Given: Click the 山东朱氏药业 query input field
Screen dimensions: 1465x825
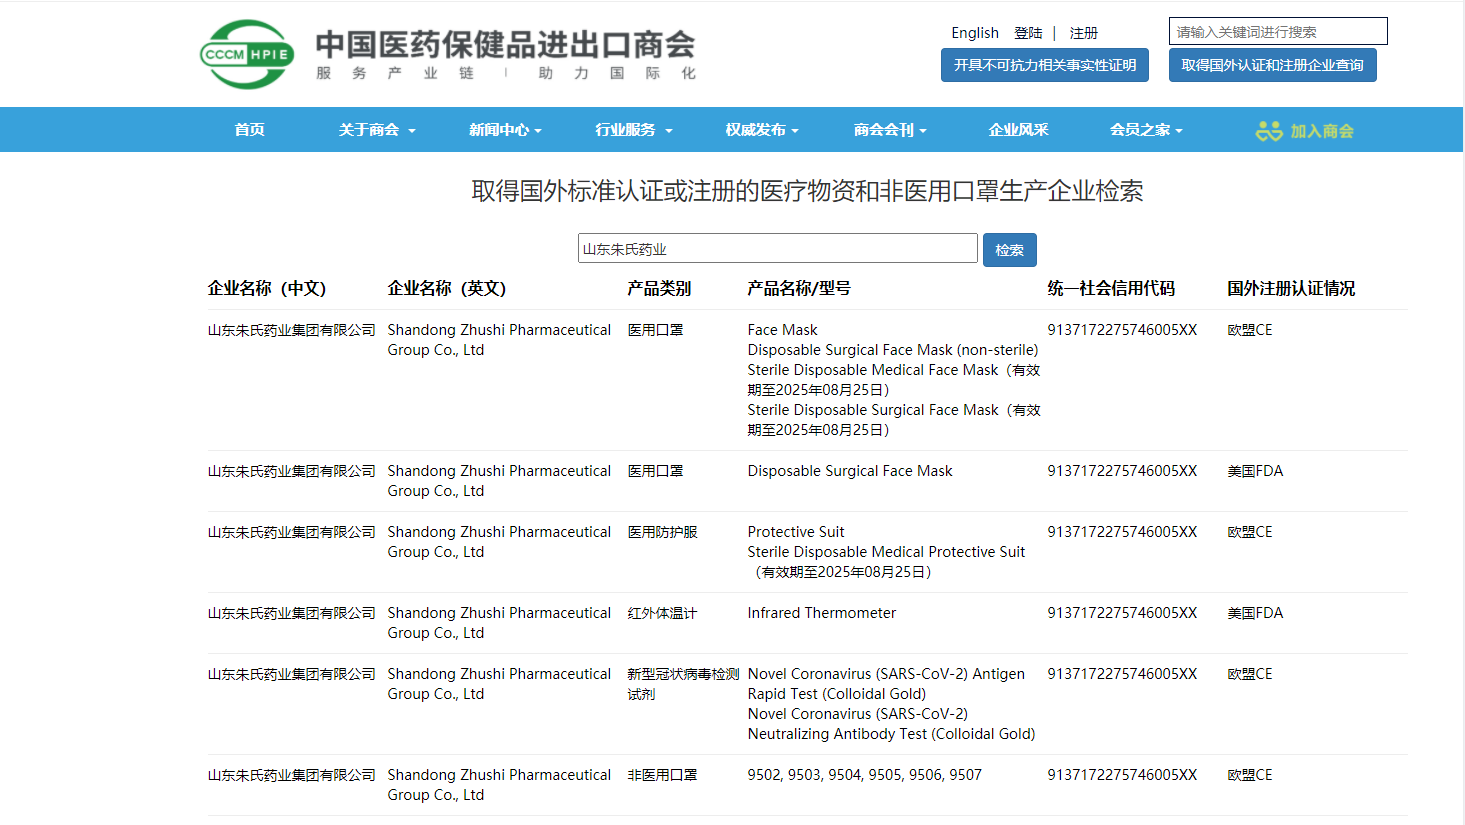Looking at the screenshot, I should pos(778,248).
